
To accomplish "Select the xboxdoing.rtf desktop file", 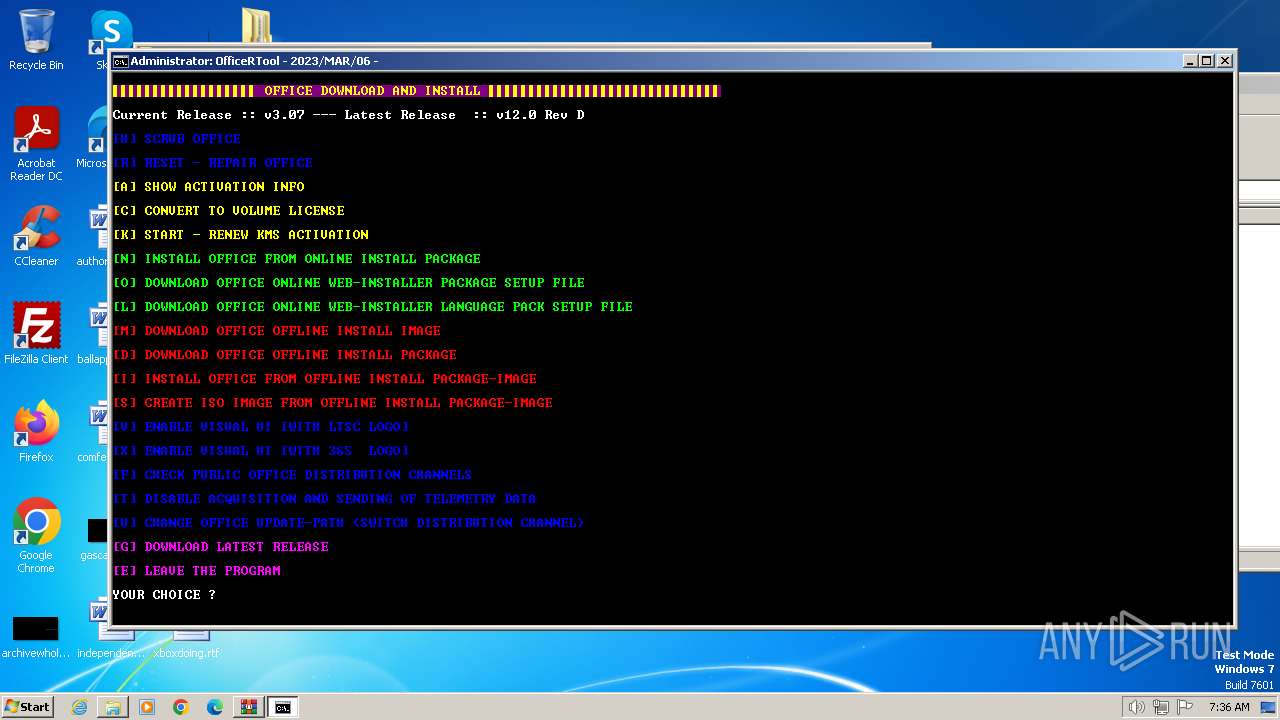I will (x=186, y=646).
